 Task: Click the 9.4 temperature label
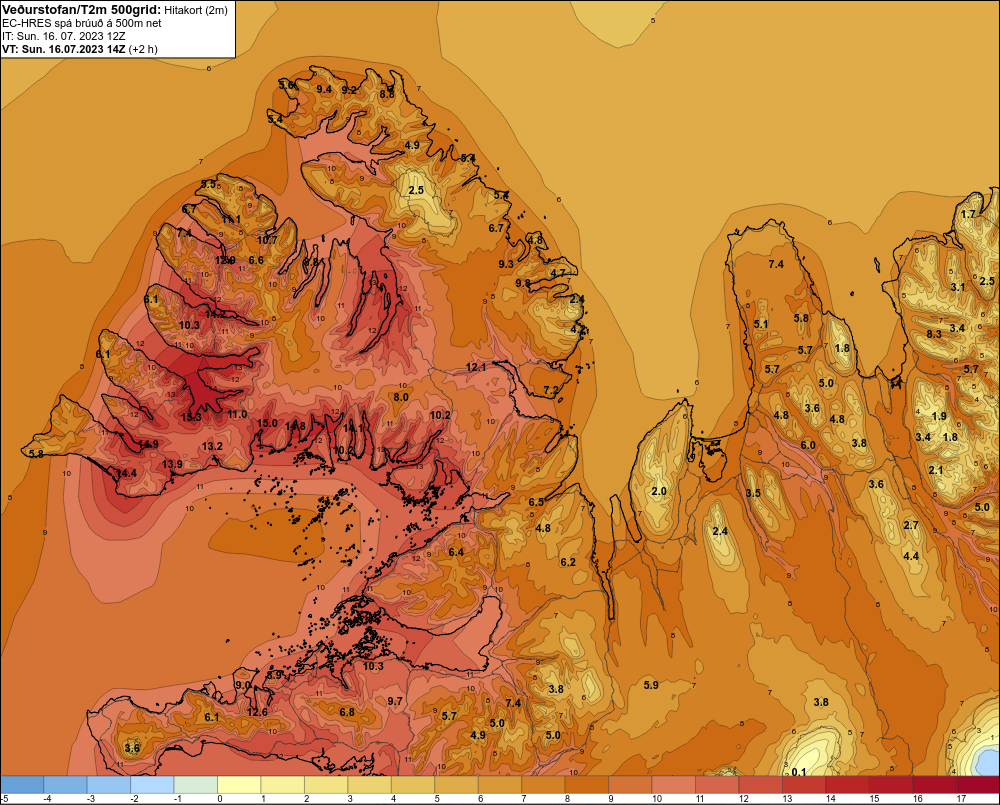pyautogui.click(x=324, y=89)
